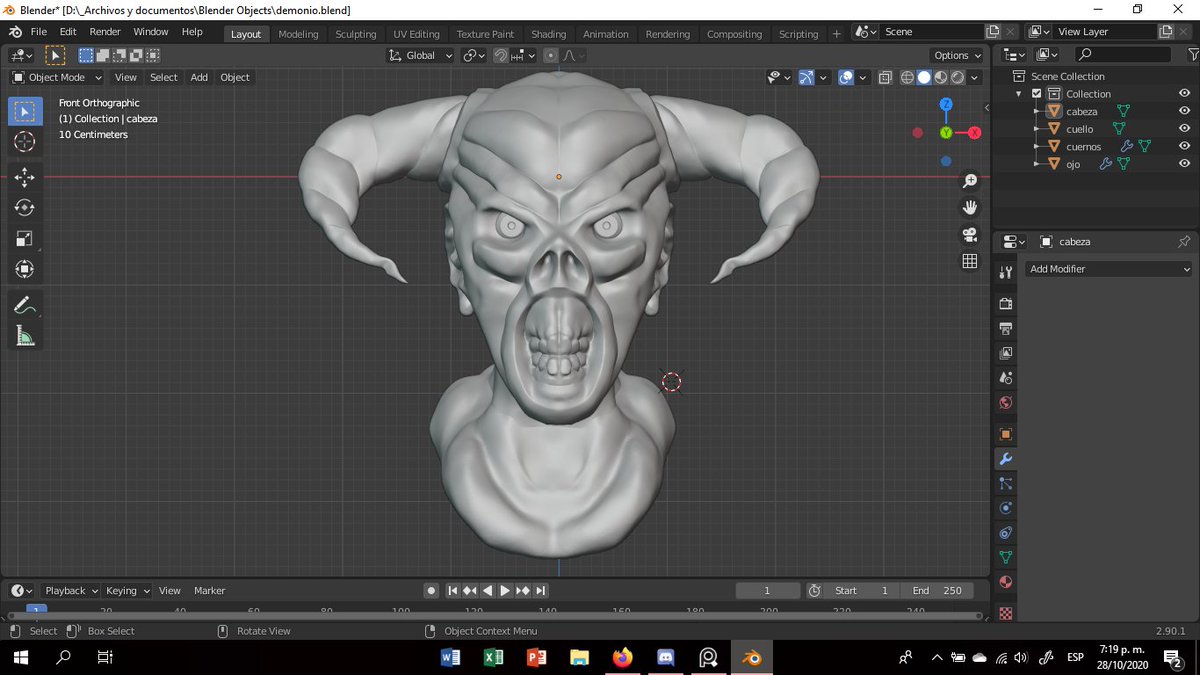Activate the Rotate tool

(25, 208)
